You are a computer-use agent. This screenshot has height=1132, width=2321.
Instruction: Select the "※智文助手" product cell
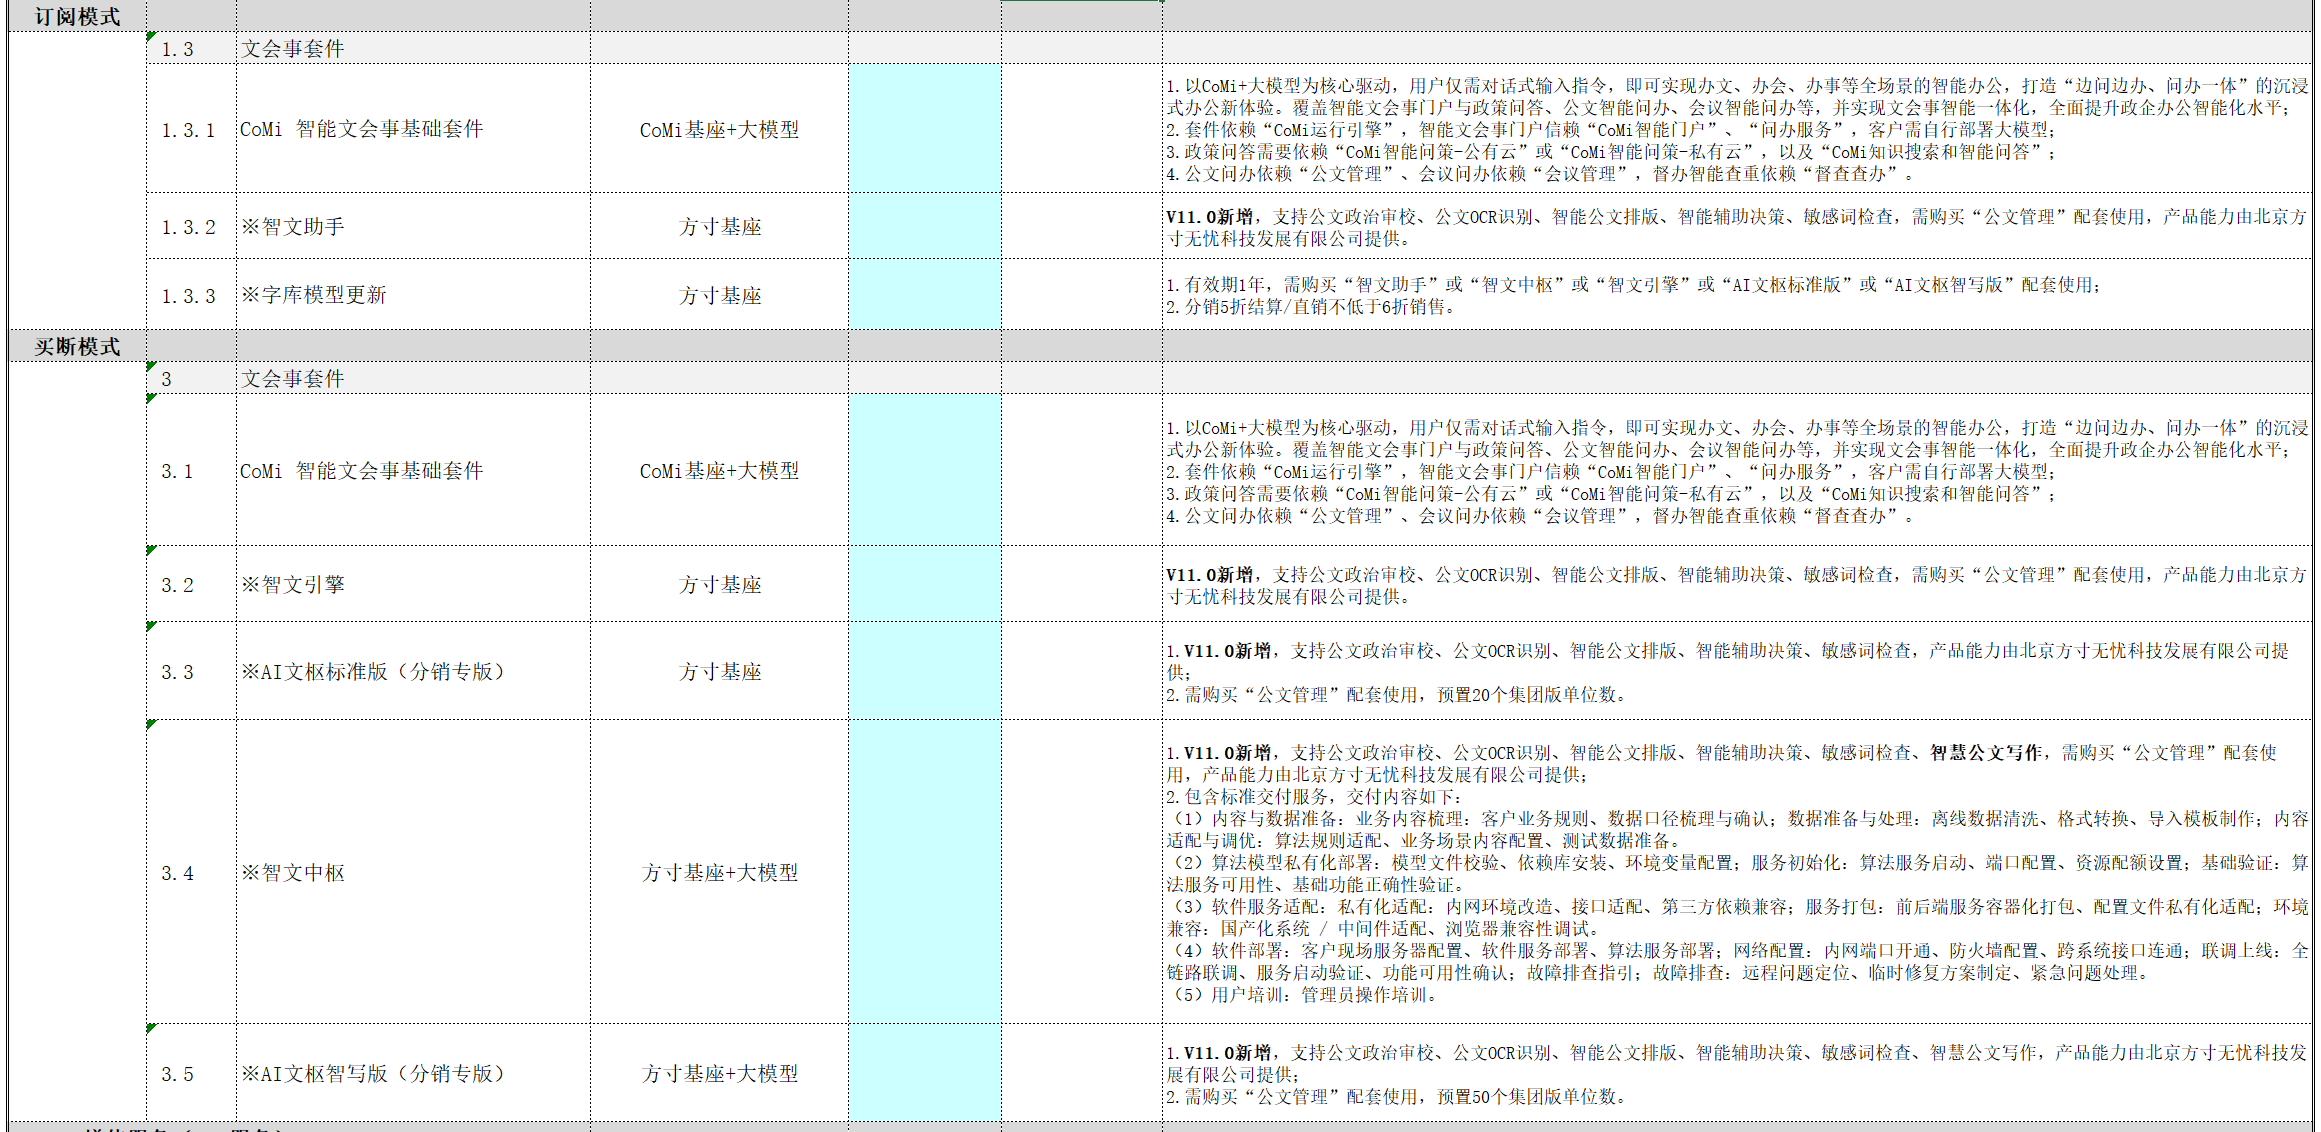pyautogui.click(x=413, y=227)
